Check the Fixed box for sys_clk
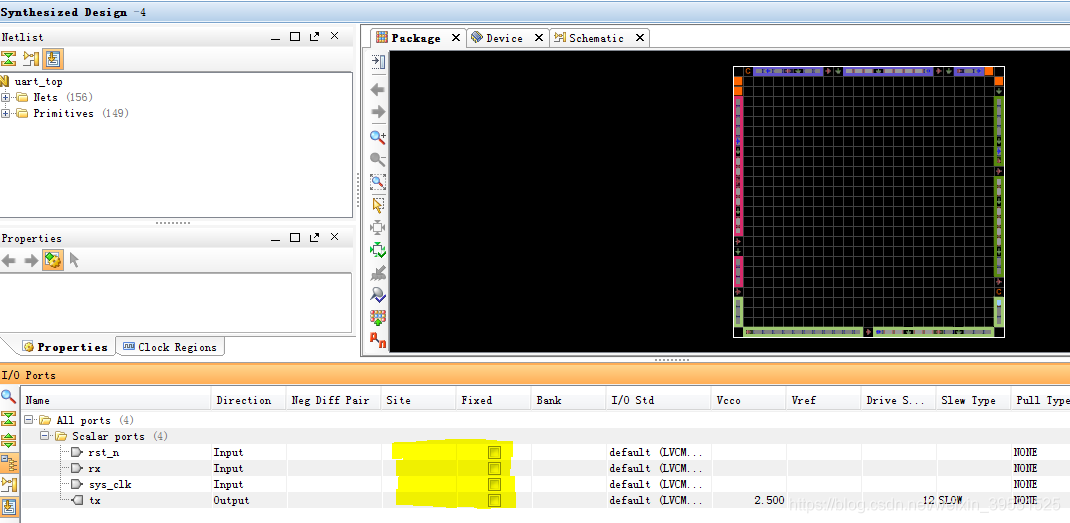Viewport: 1070px width, 523px height. pyautogui.click(x=494, y=484)
